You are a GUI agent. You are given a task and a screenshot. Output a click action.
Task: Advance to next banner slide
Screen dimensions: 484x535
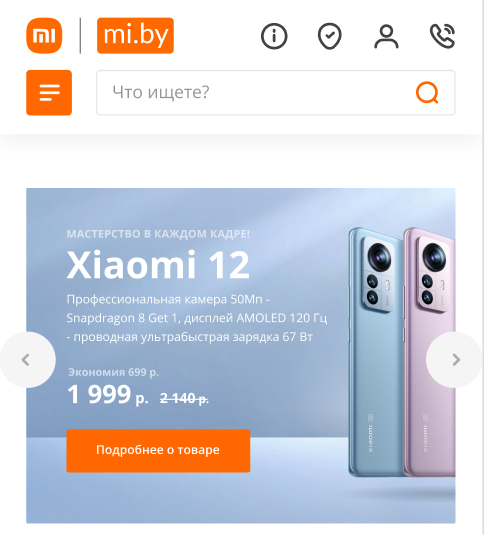(455, 360)
